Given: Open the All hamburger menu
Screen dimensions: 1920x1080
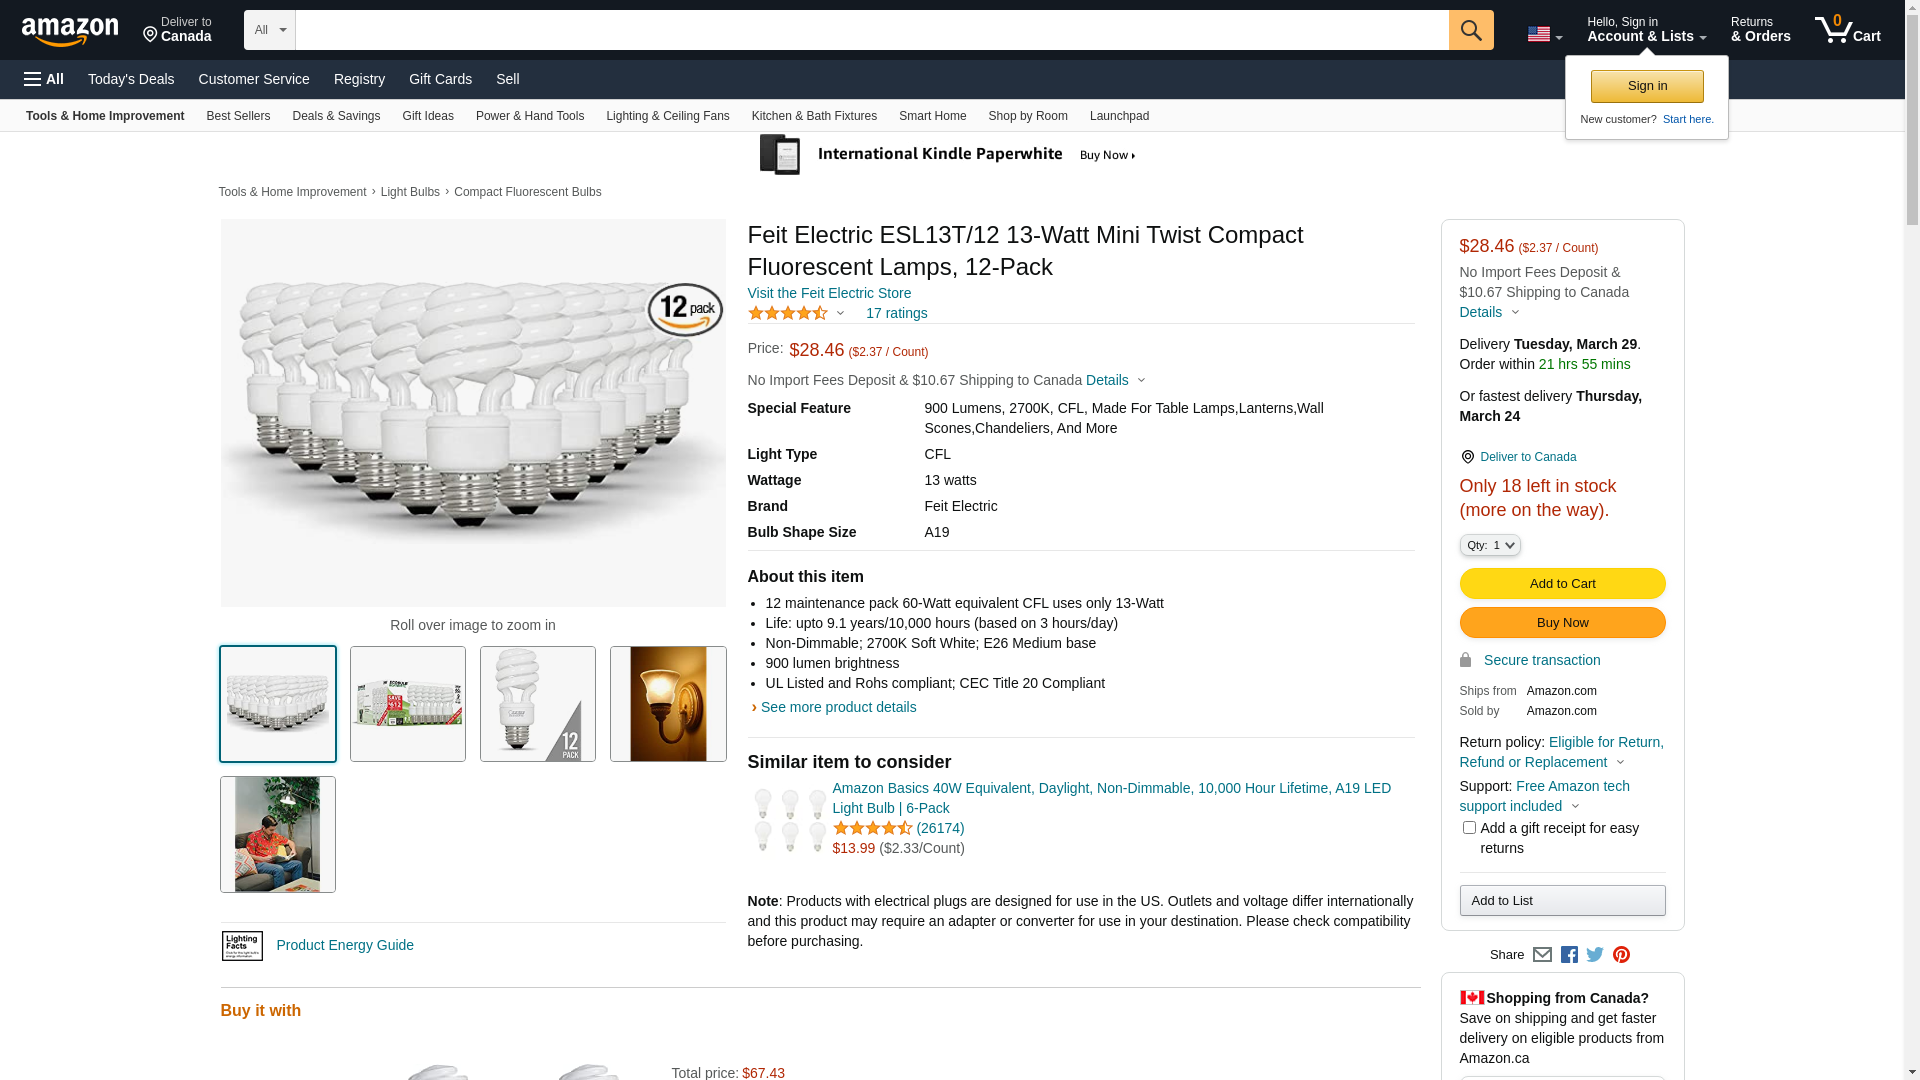Looking at the screenshot, I should point(44,79).
